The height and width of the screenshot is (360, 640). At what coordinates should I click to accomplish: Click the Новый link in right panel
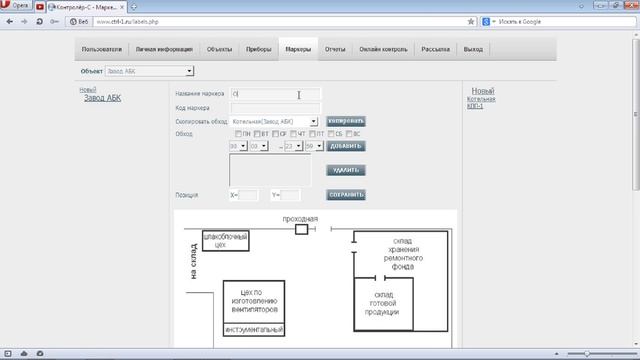(x=483, y=91)
